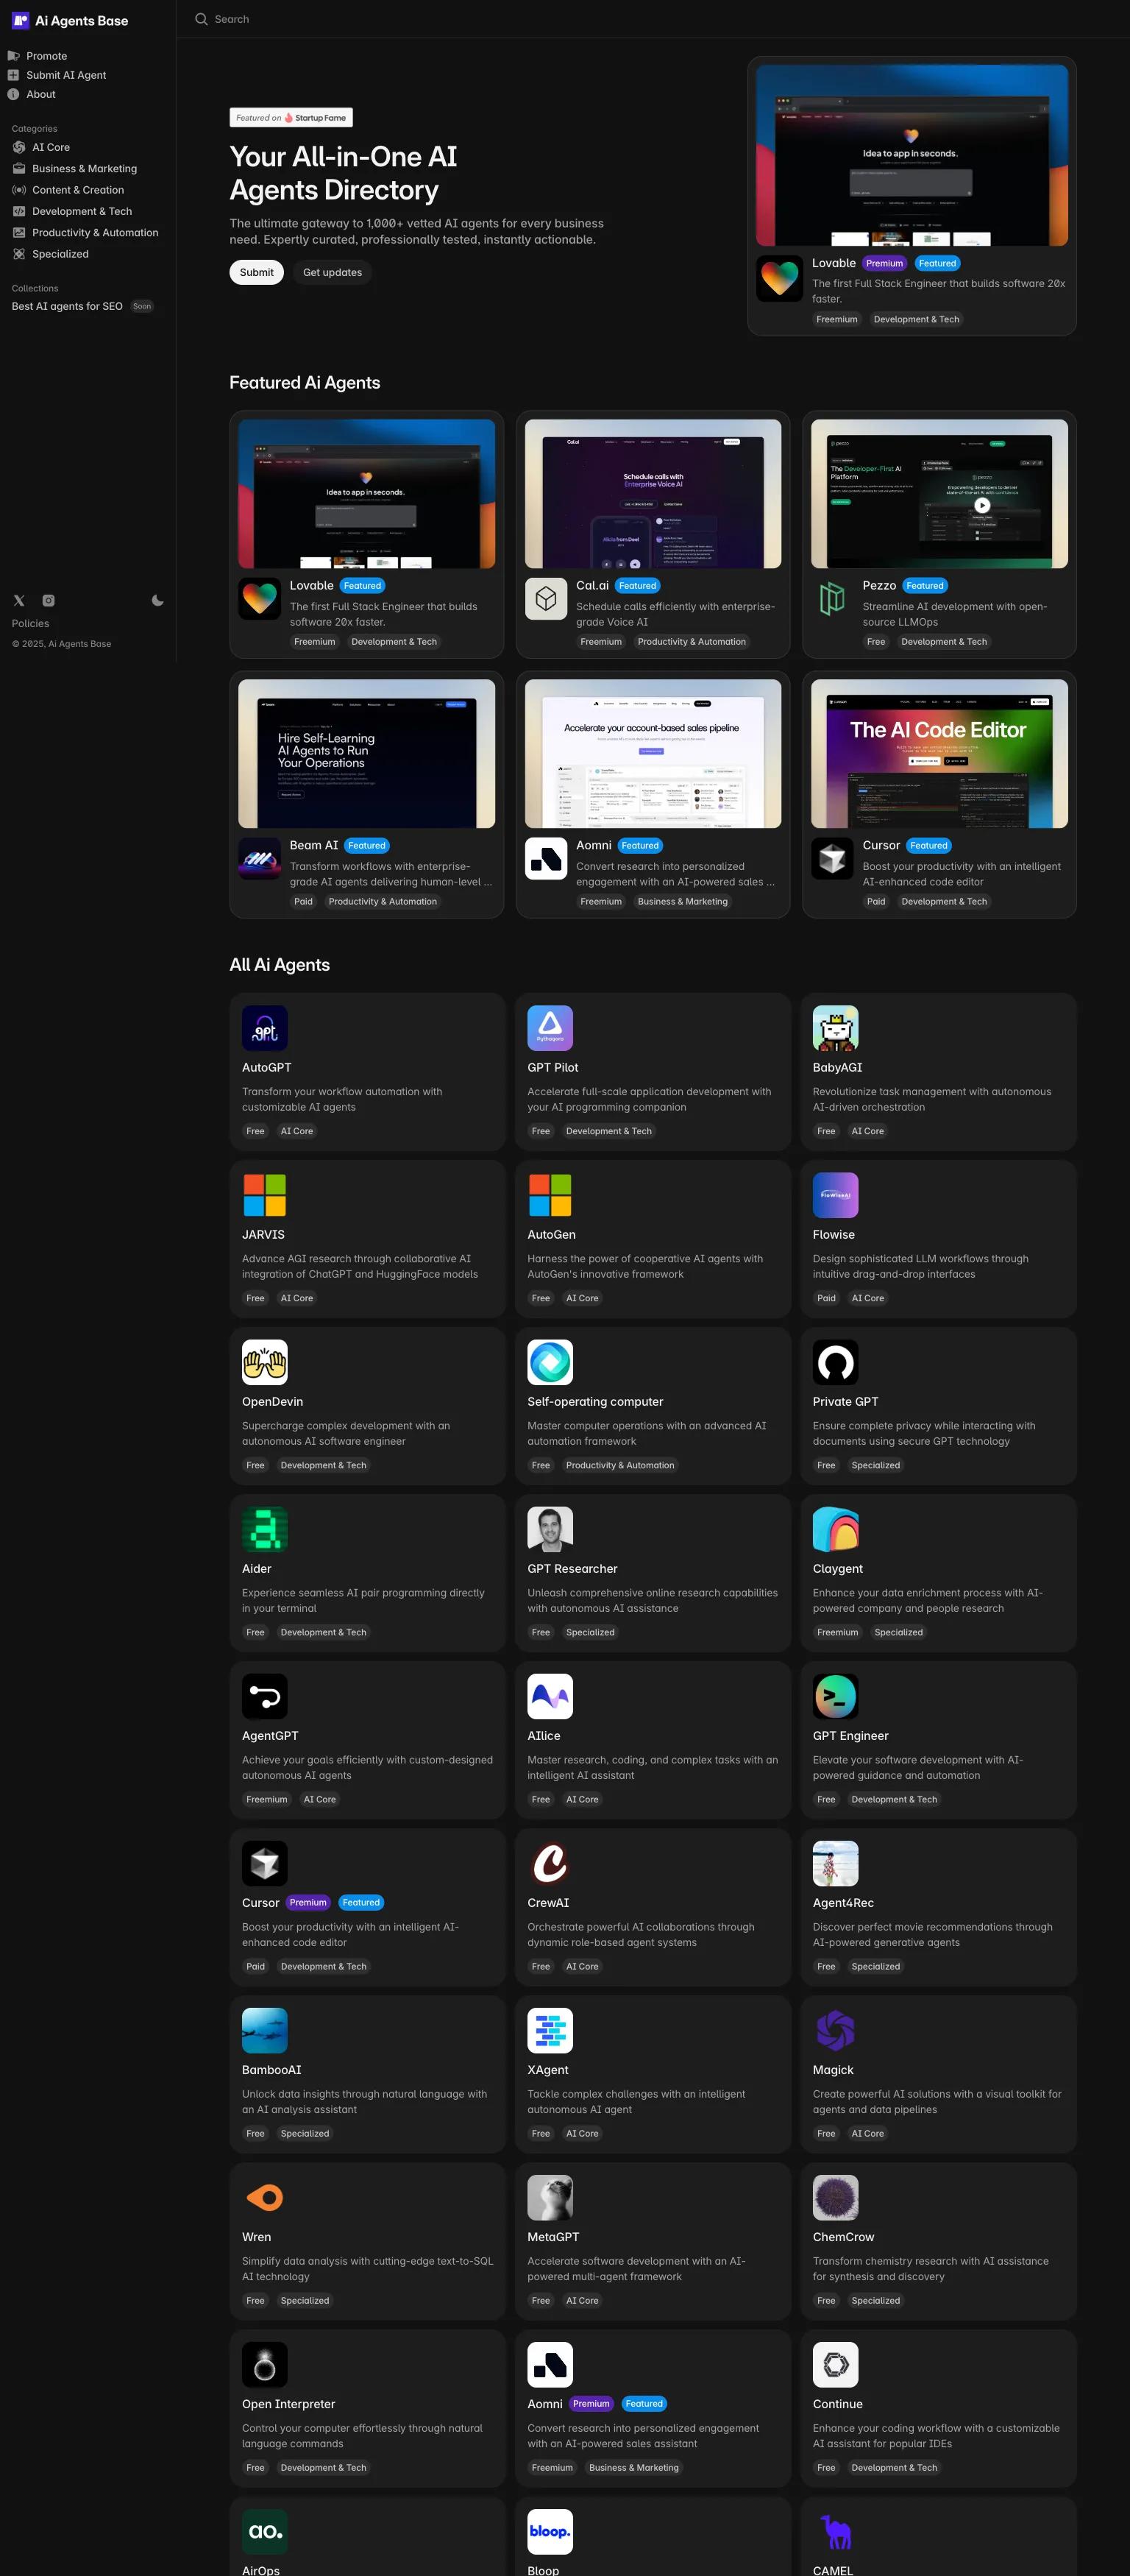Open the GPT Engineer terminal icon
The width and height of the screenshot is (1130, 2576).
pos(836,1696)
